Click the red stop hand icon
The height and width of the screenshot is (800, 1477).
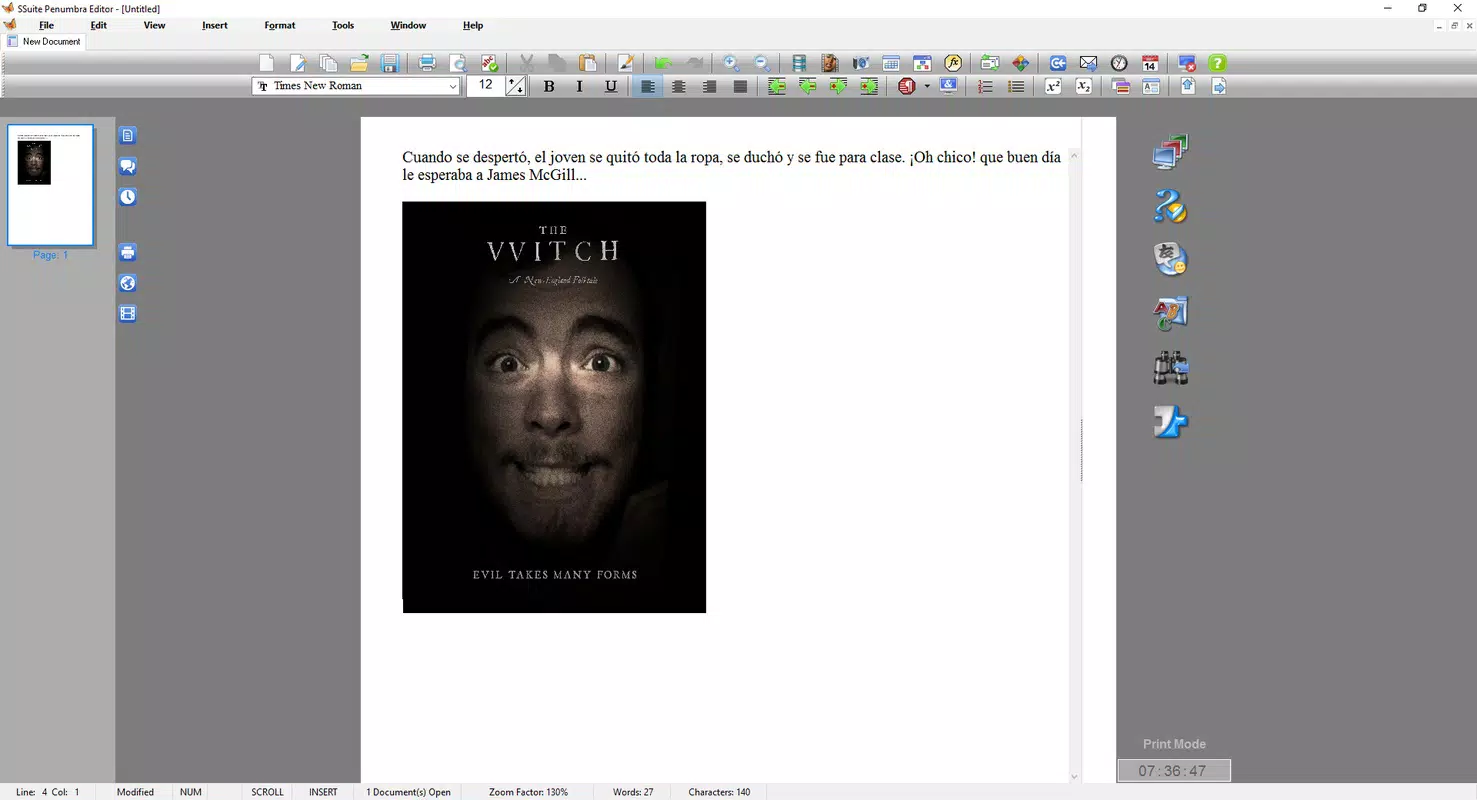tap(907, 87)
